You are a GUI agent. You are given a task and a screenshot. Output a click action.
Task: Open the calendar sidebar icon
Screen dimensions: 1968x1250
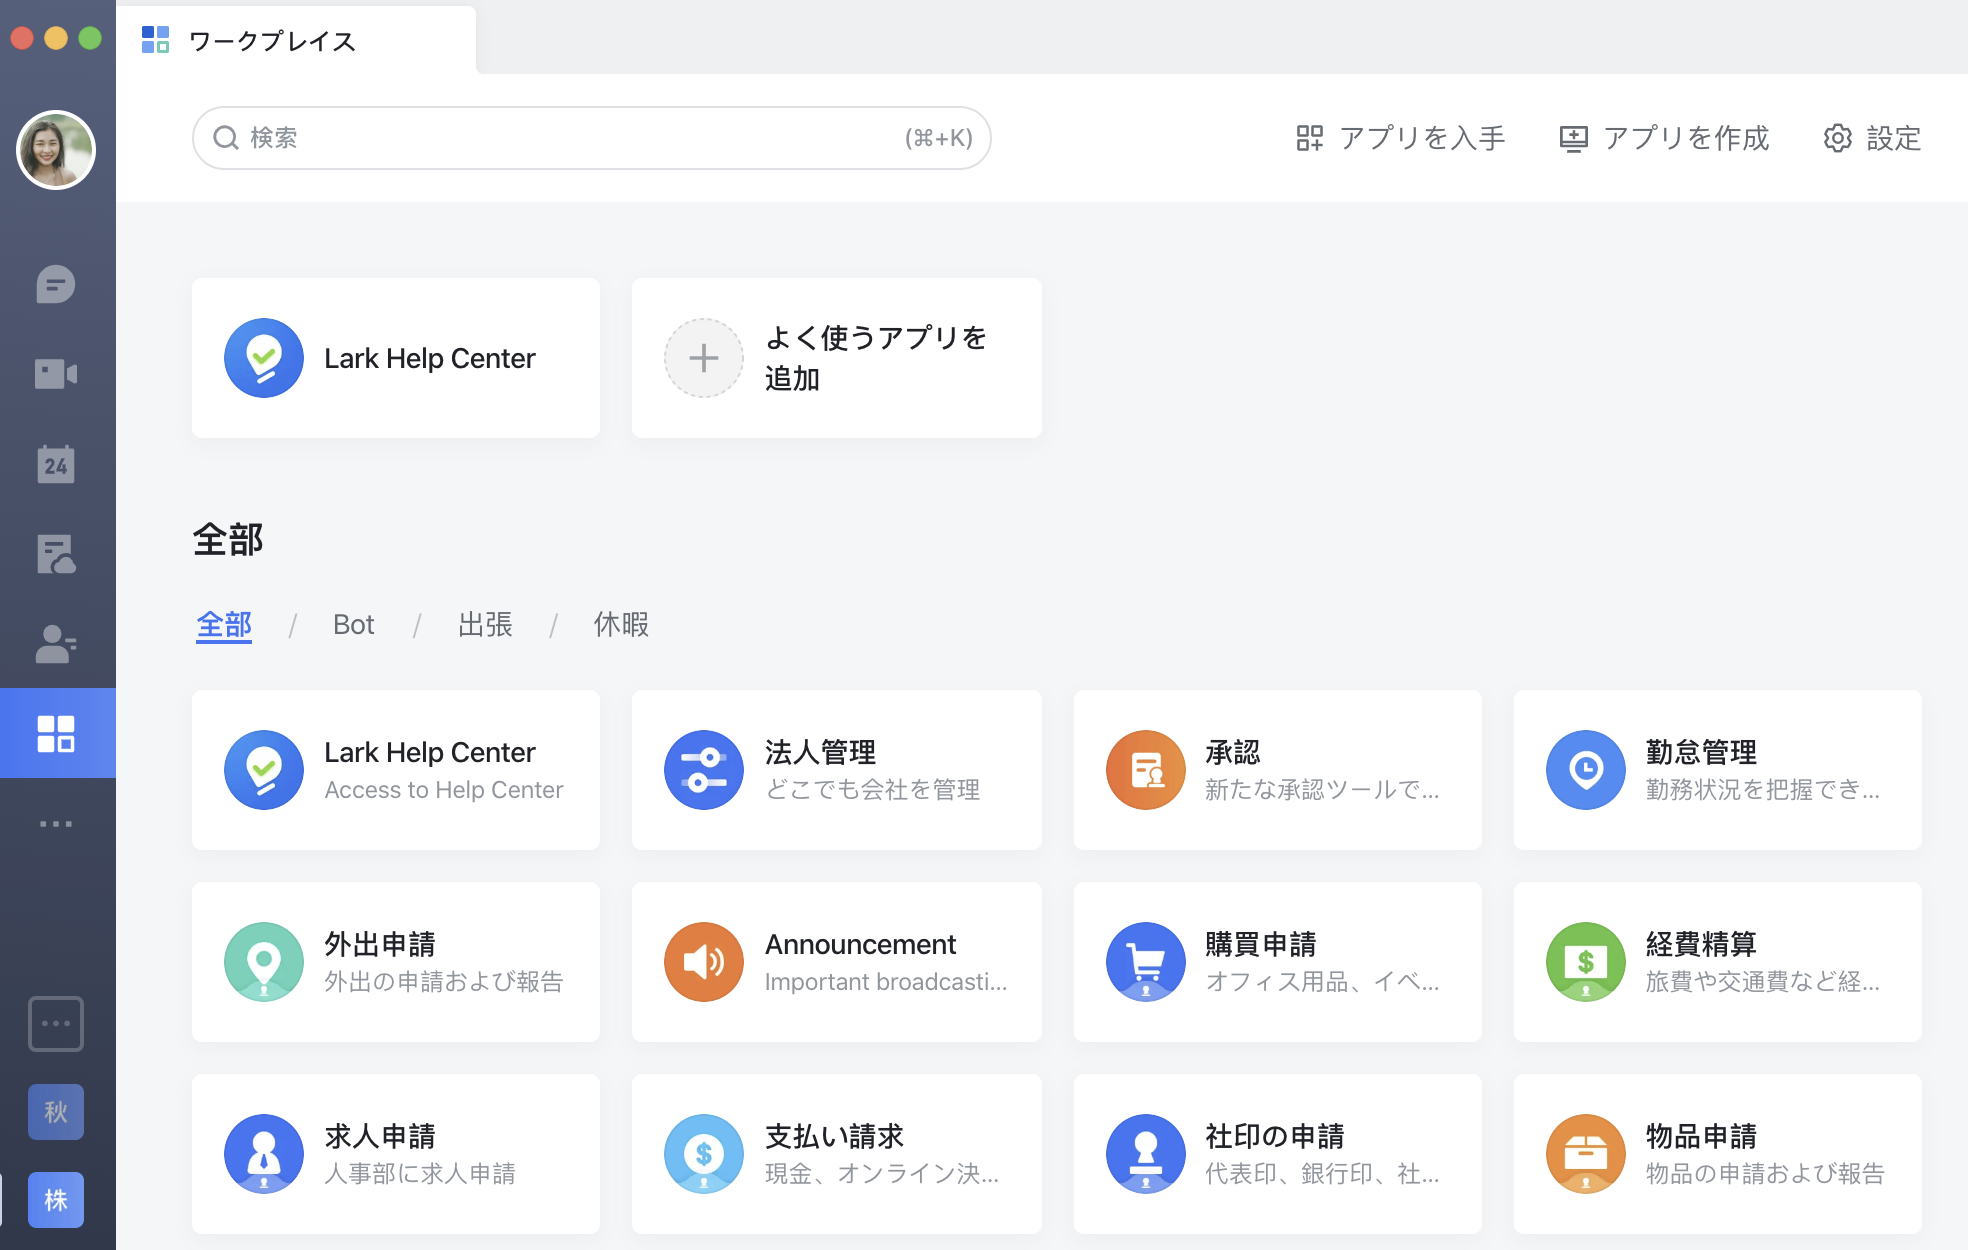pos(56,464)
